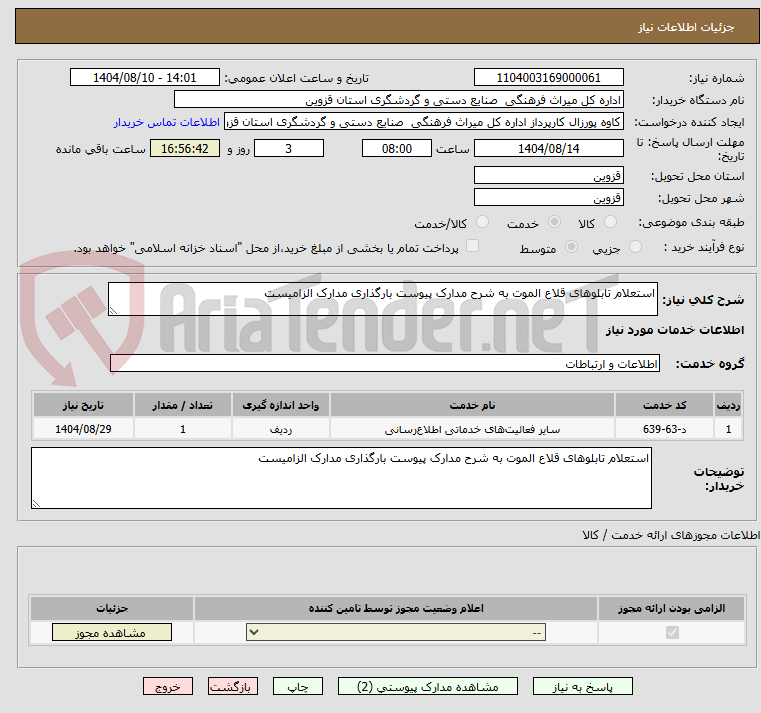
Task: Click the 'گروه خدمت' field
Action: pos(384,363)
